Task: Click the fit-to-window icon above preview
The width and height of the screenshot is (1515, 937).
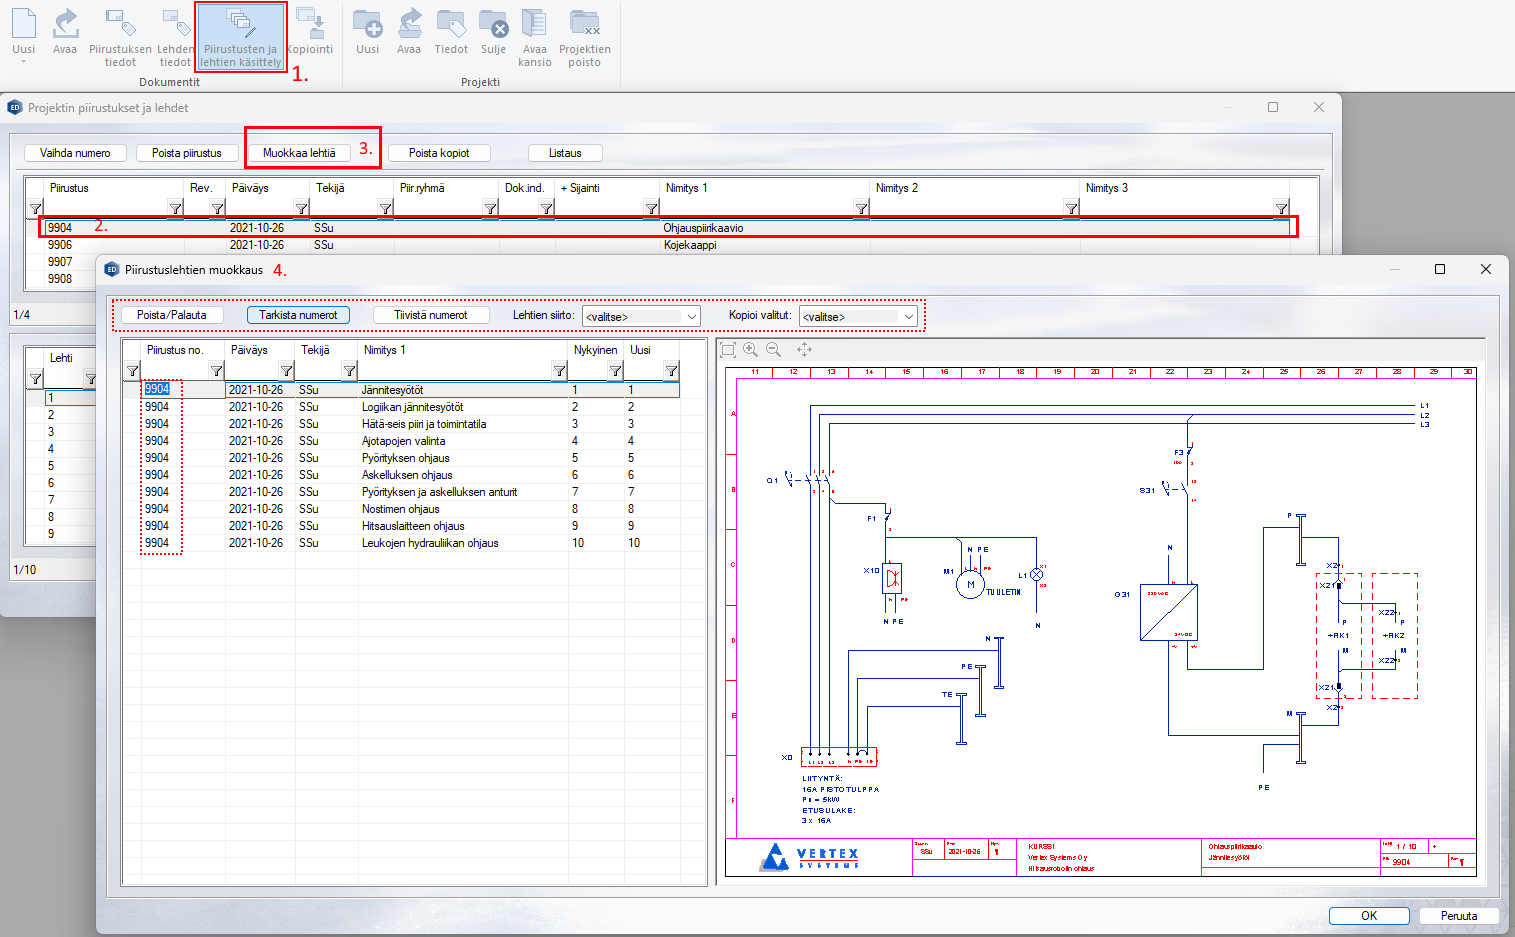Action: click(x=728, y=350)
